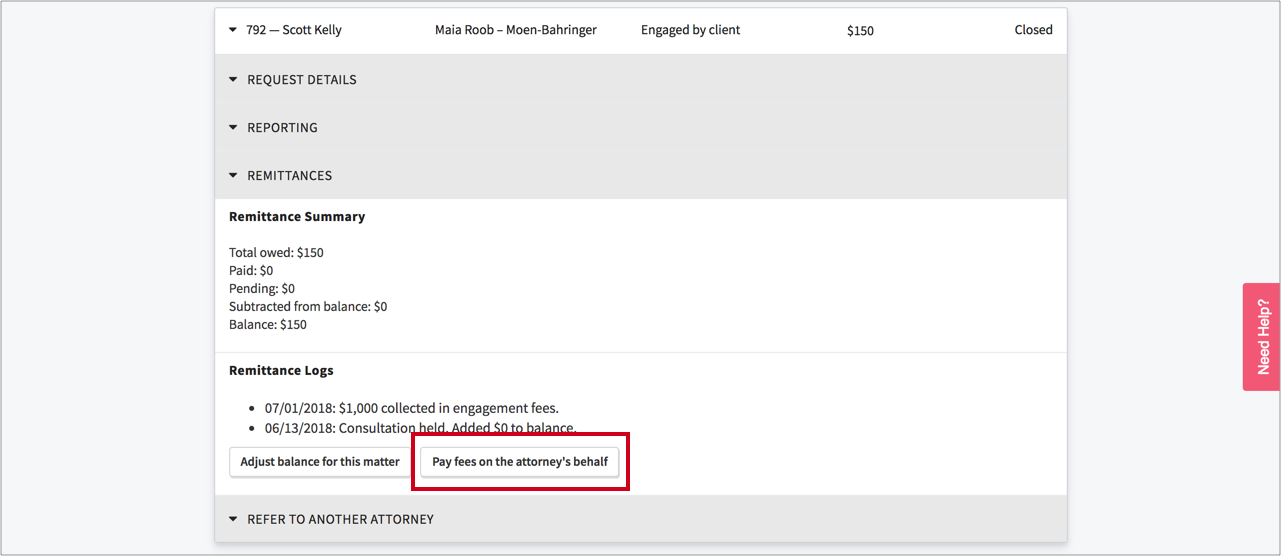Click the caret beside REFER TO ANOTHER ATTORNEY
Image resolution: width=1281 pixels, height=556 pixels.
click(x=233, y=520)
